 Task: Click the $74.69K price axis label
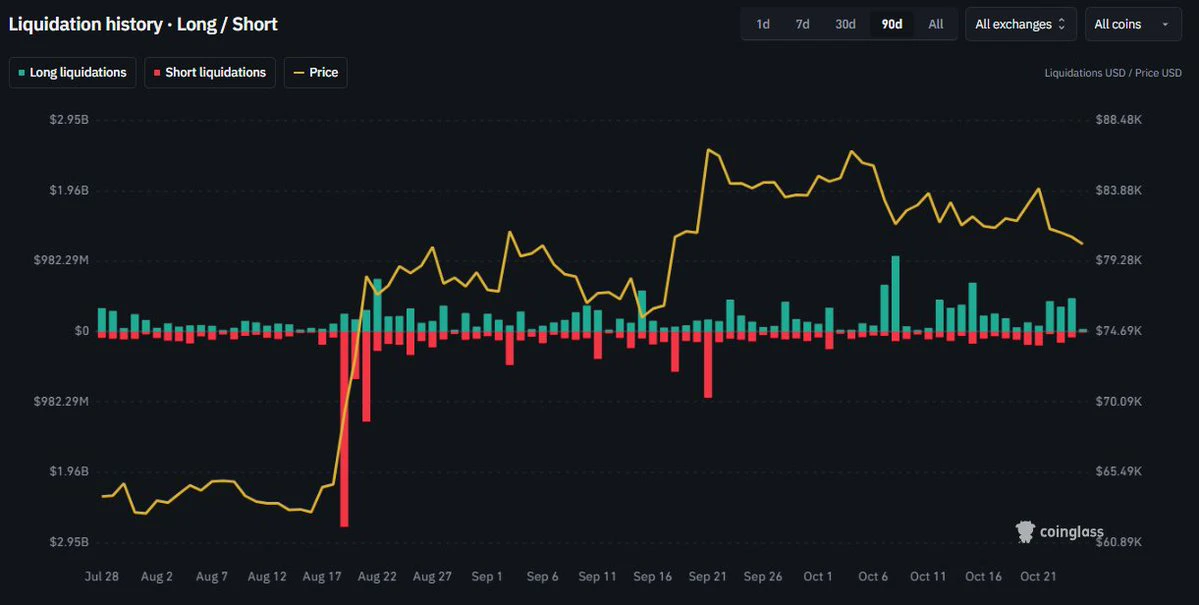[1119, 331]
